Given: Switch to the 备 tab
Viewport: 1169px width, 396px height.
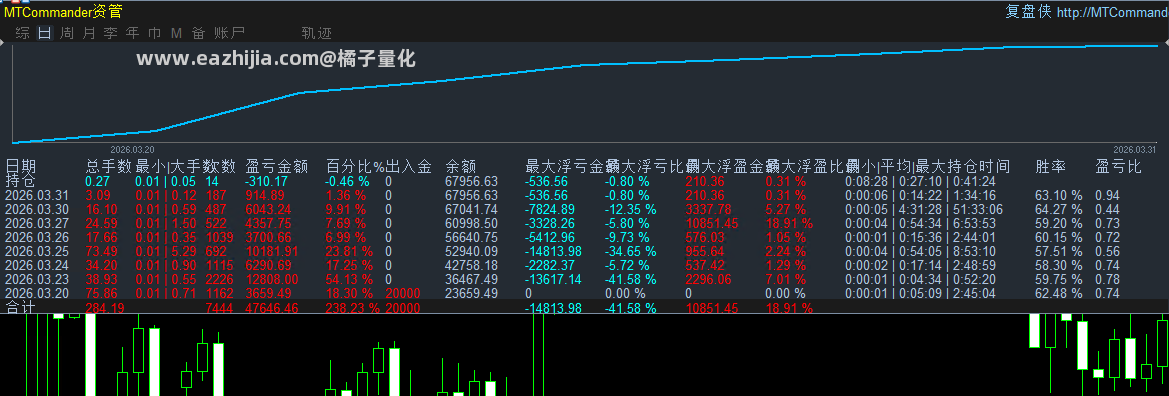Looking at the screenshot, I should [198, 33].
